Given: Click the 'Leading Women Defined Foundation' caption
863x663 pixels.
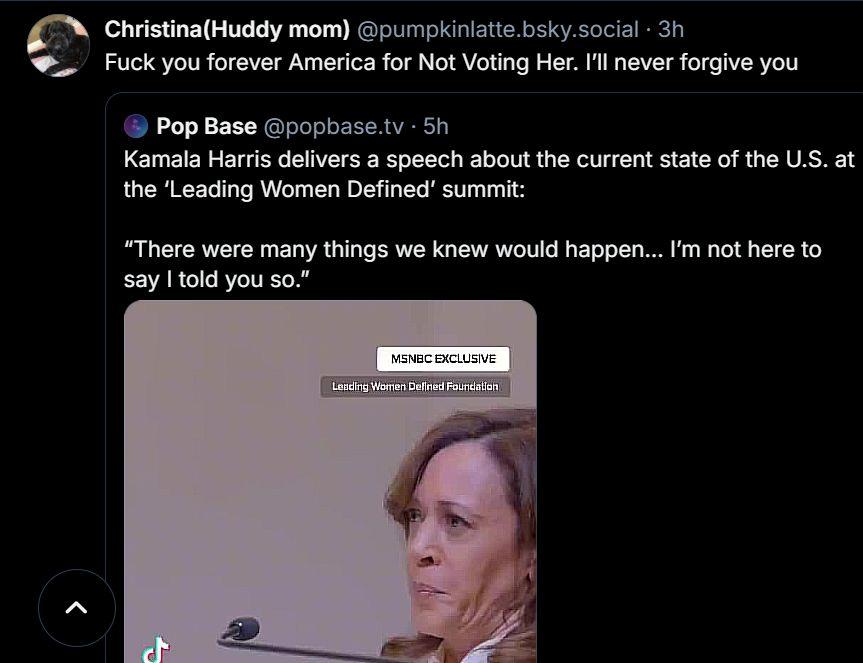Looking at the screenshot, I should [x=415, y=386].
